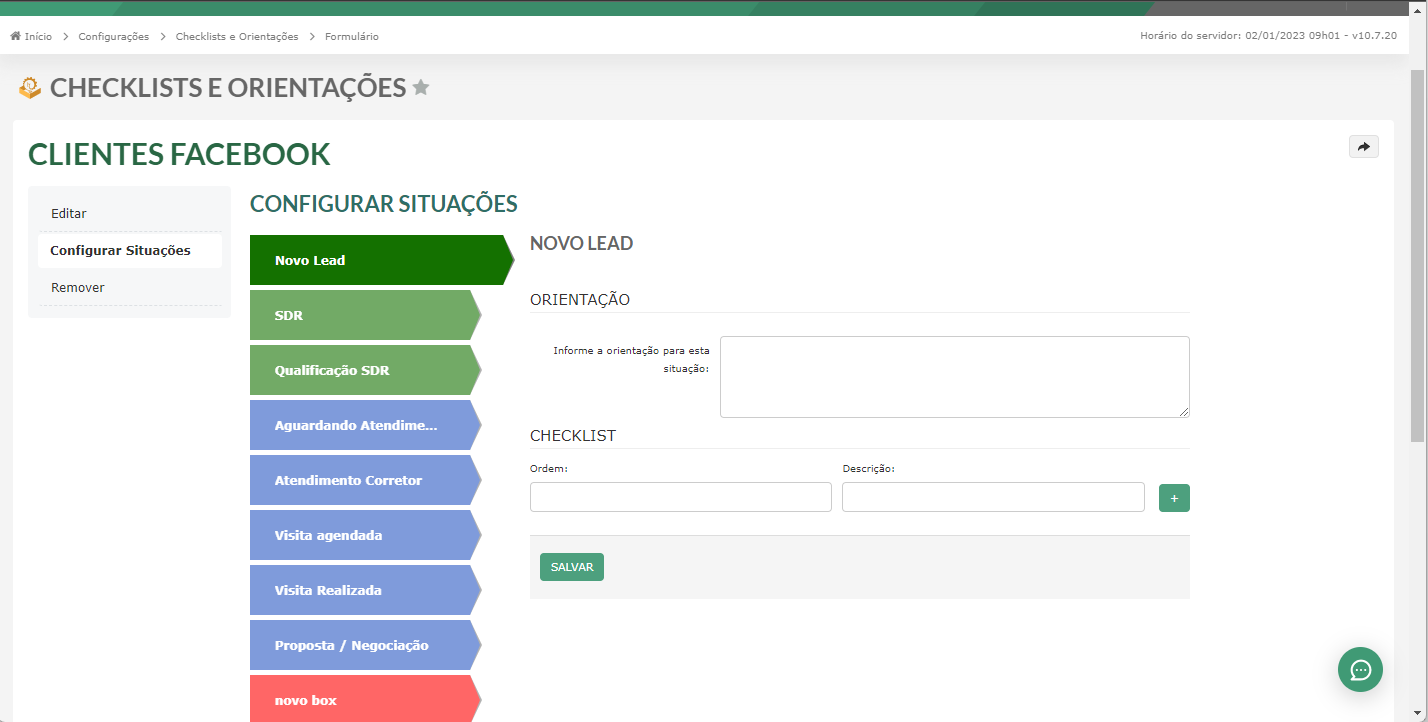The width and height of the screenshot is (1428, 722).
Task: Open the chat support bubble
Action: pyautogui.click(x=1360, y=669)
